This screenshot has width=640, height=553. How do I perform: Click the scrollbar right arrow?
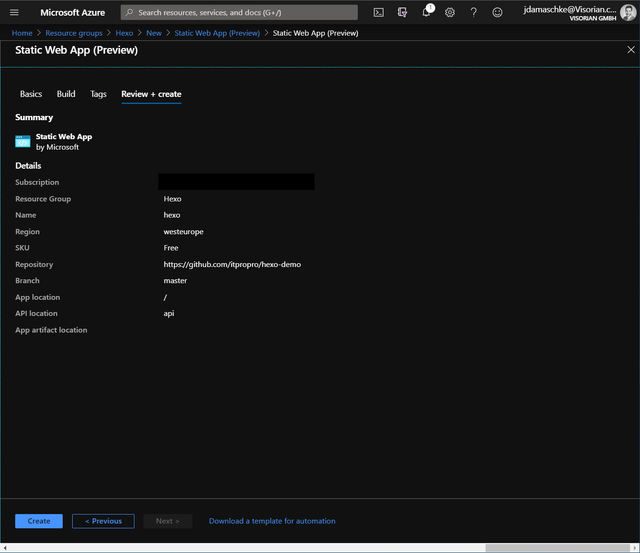point(635,548)
